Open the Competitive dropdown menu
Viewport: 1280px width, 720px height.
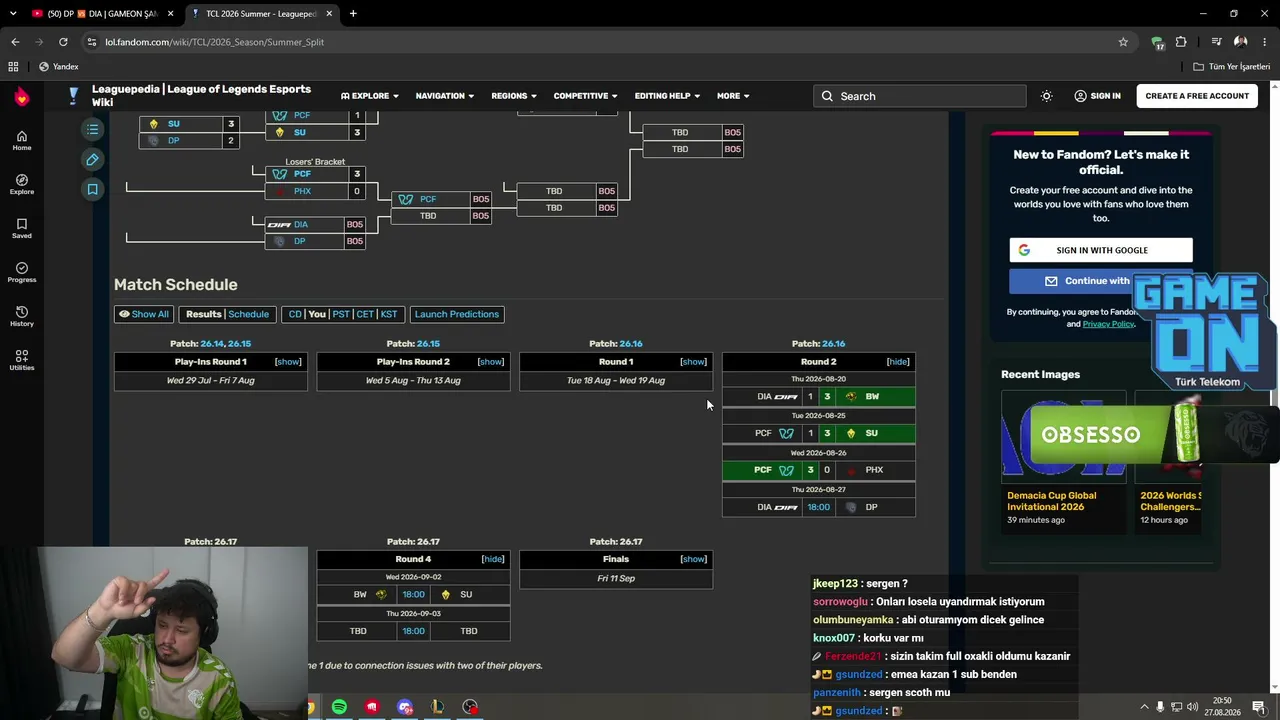(586, 96)
